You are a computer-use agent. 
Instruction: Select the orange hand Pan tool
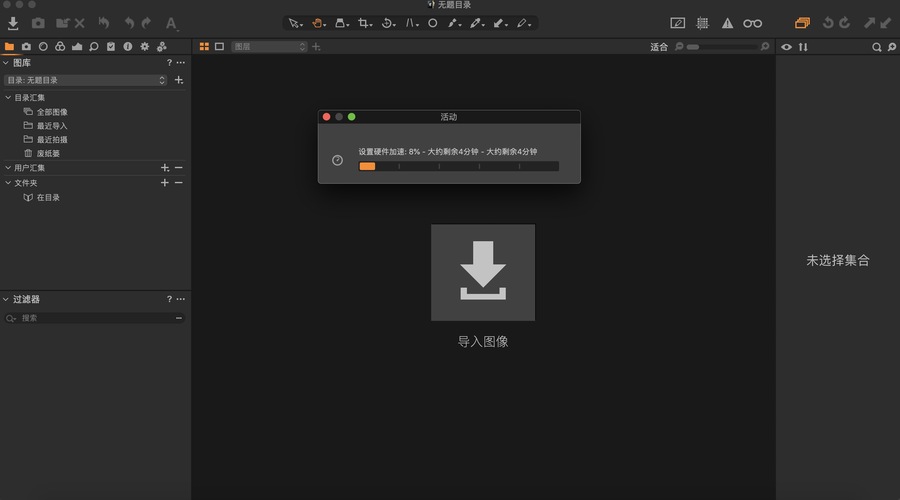click(x=319, y=24)
